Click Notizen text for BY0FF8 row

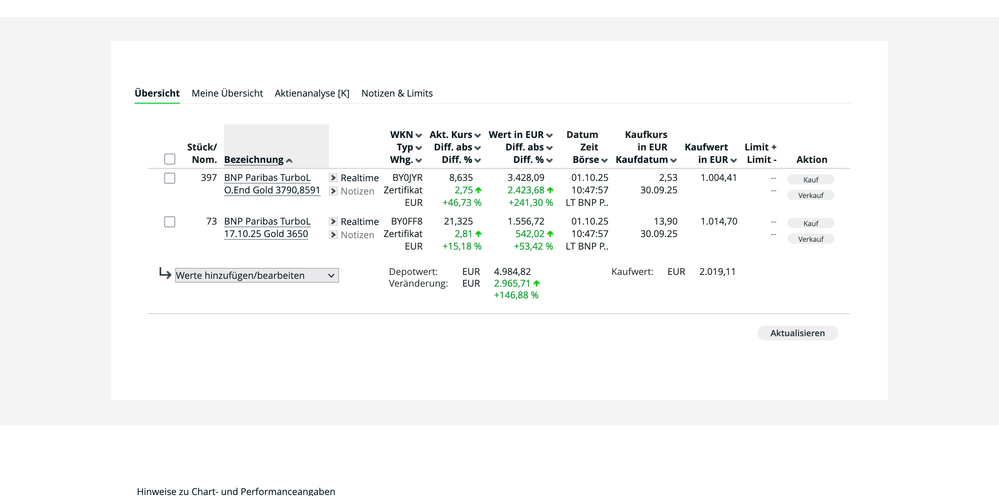[x=357, y=235]
